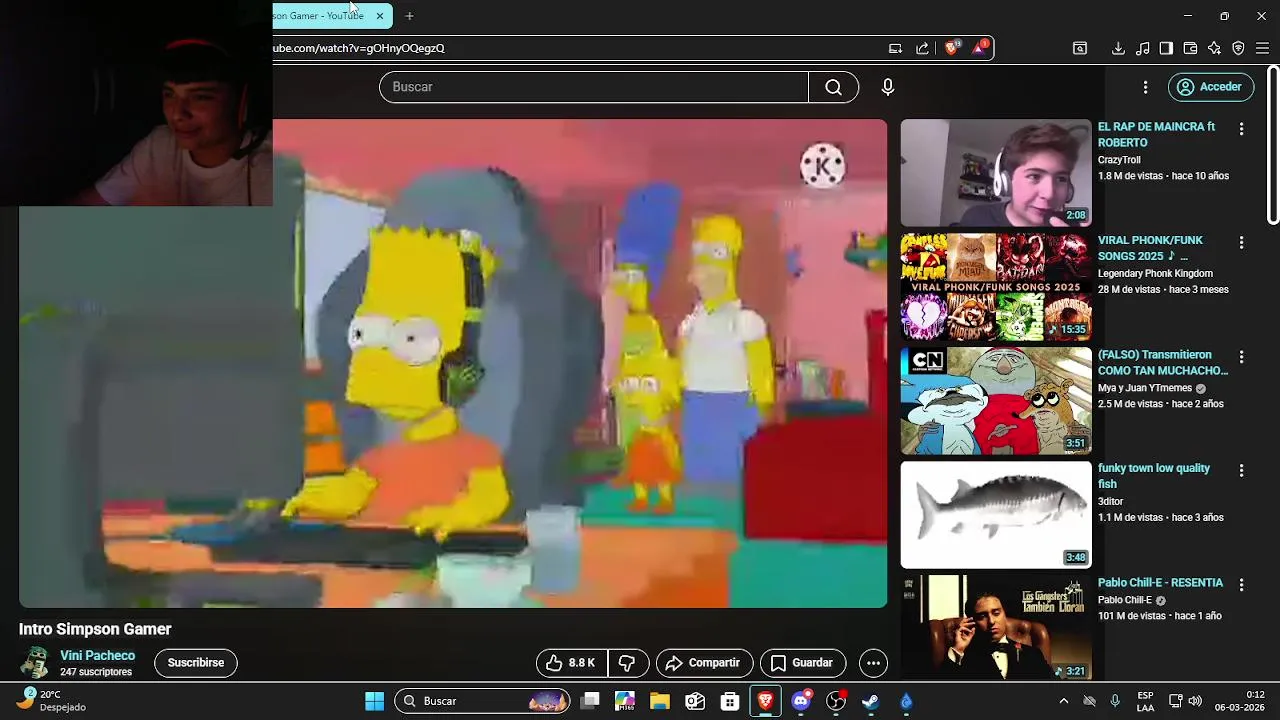The image size is (1280, 720).
Task: Open Microsoft Store from taskbar
Action: (x=730, y=701)
